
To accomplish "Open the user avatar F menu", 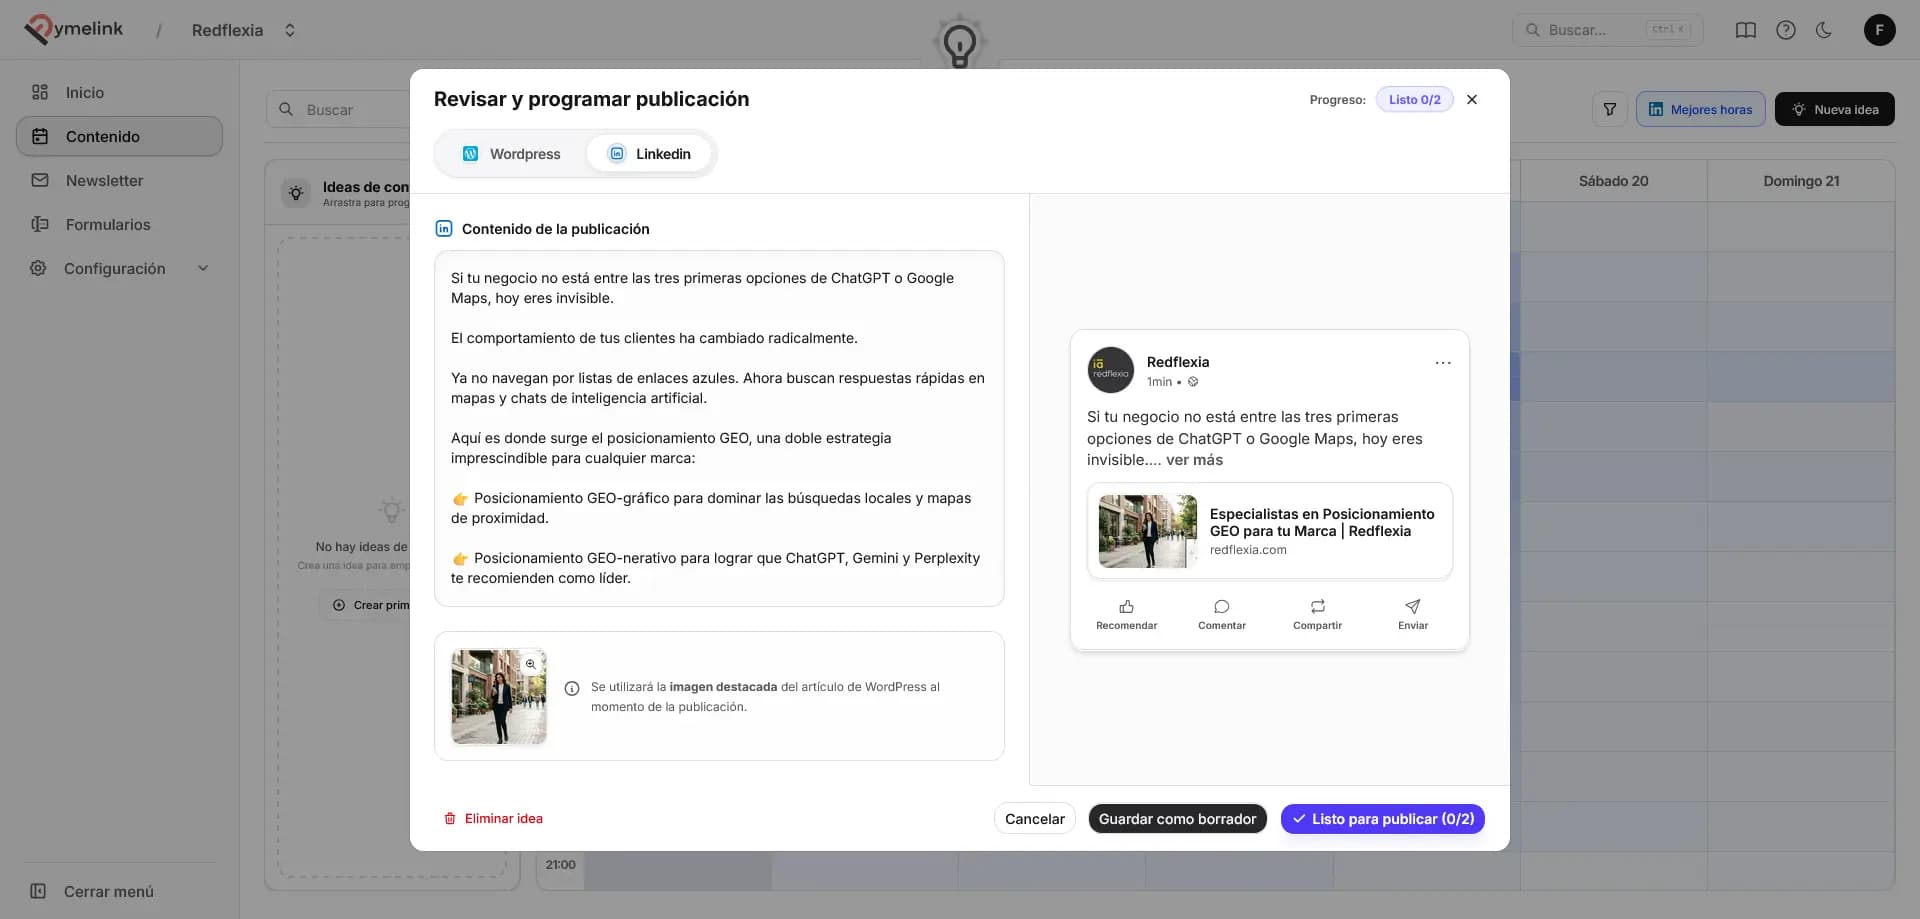I will [1879, 30].
